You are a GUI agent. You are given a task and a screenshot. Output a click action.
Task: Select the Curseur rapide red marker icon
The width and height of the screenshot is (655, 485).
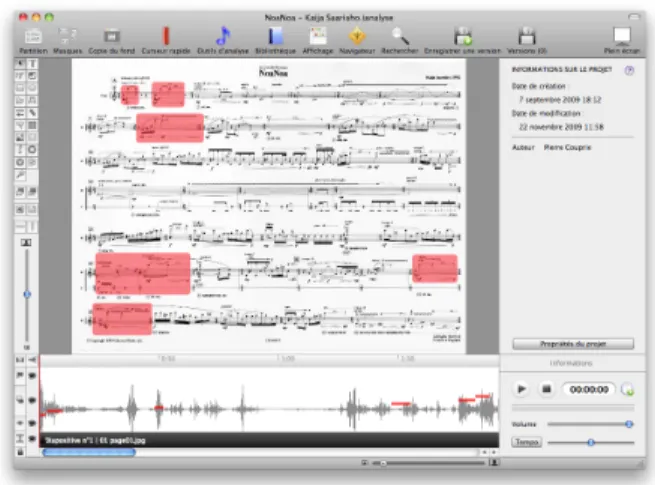click(166, 36)
